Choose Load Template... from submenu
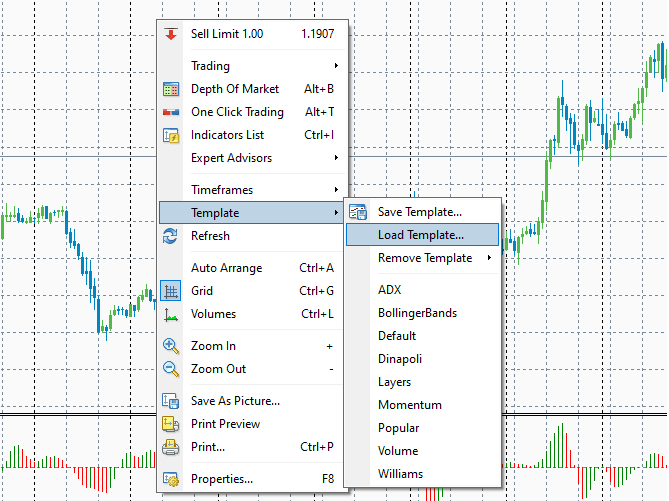 [422, 235]
